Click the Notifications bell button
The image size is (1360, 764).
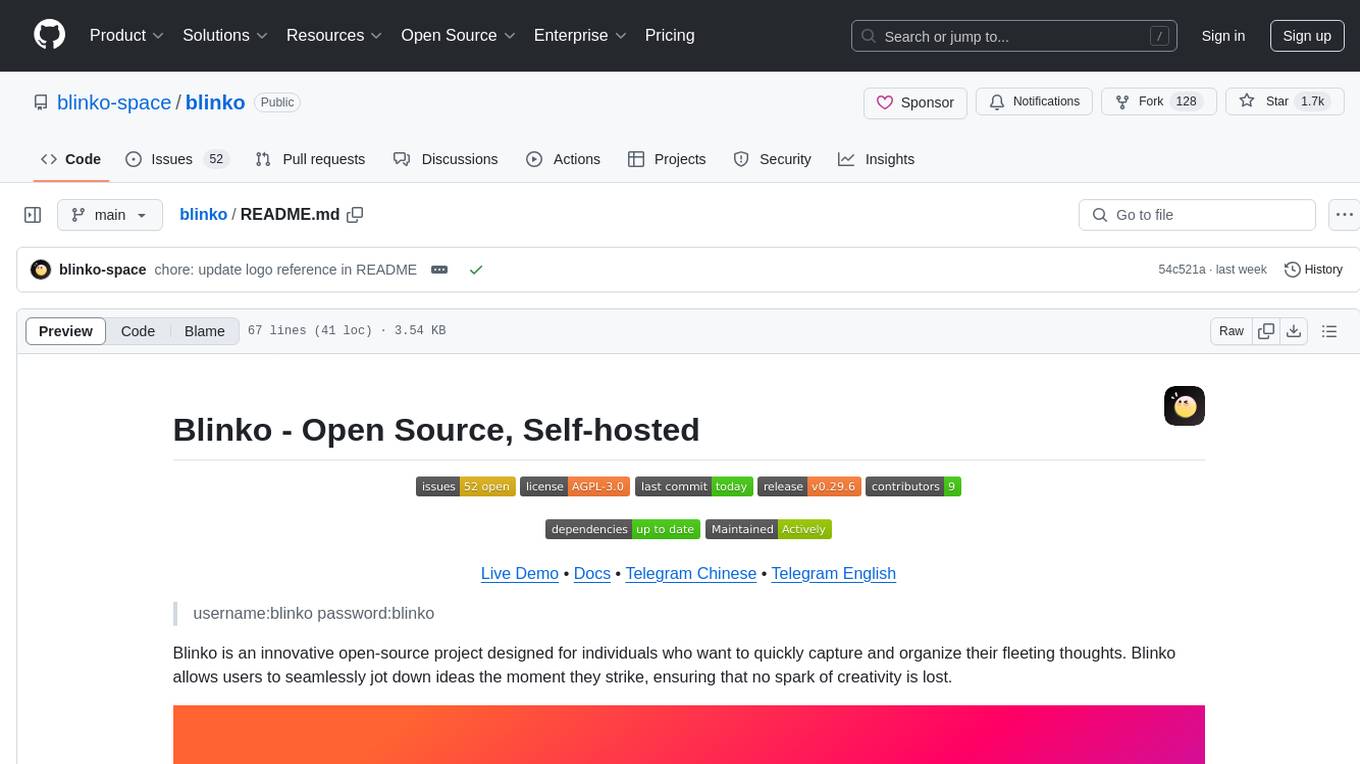(x=1034, y=102)
